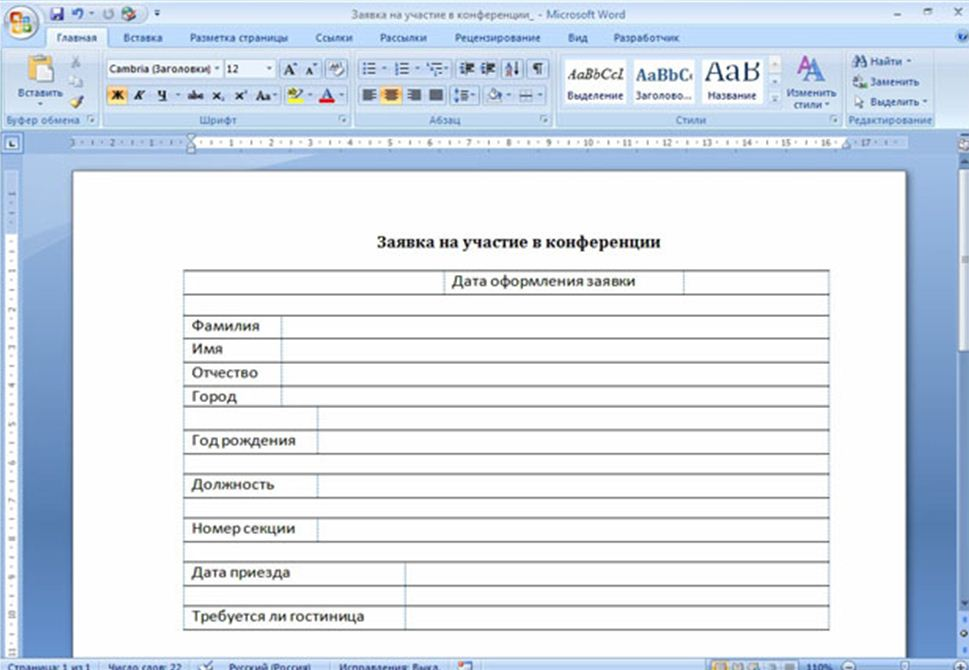Switch to the Рассылки tab
Viewport: 969px width, 670px height.
coord(403,38)
